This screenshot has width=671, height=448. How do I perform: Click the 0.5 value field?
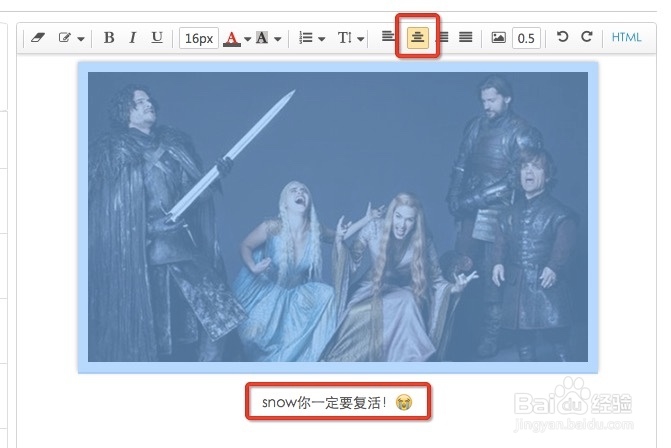526,38
